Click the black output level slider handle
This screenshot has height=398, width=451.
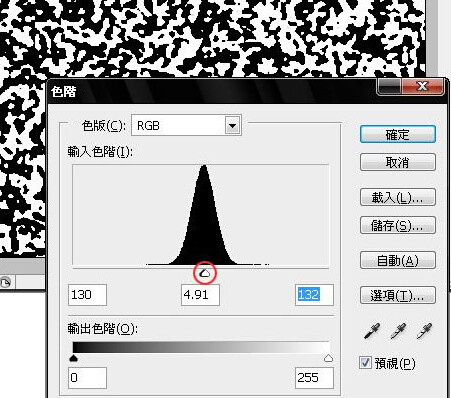click(73, 358)
